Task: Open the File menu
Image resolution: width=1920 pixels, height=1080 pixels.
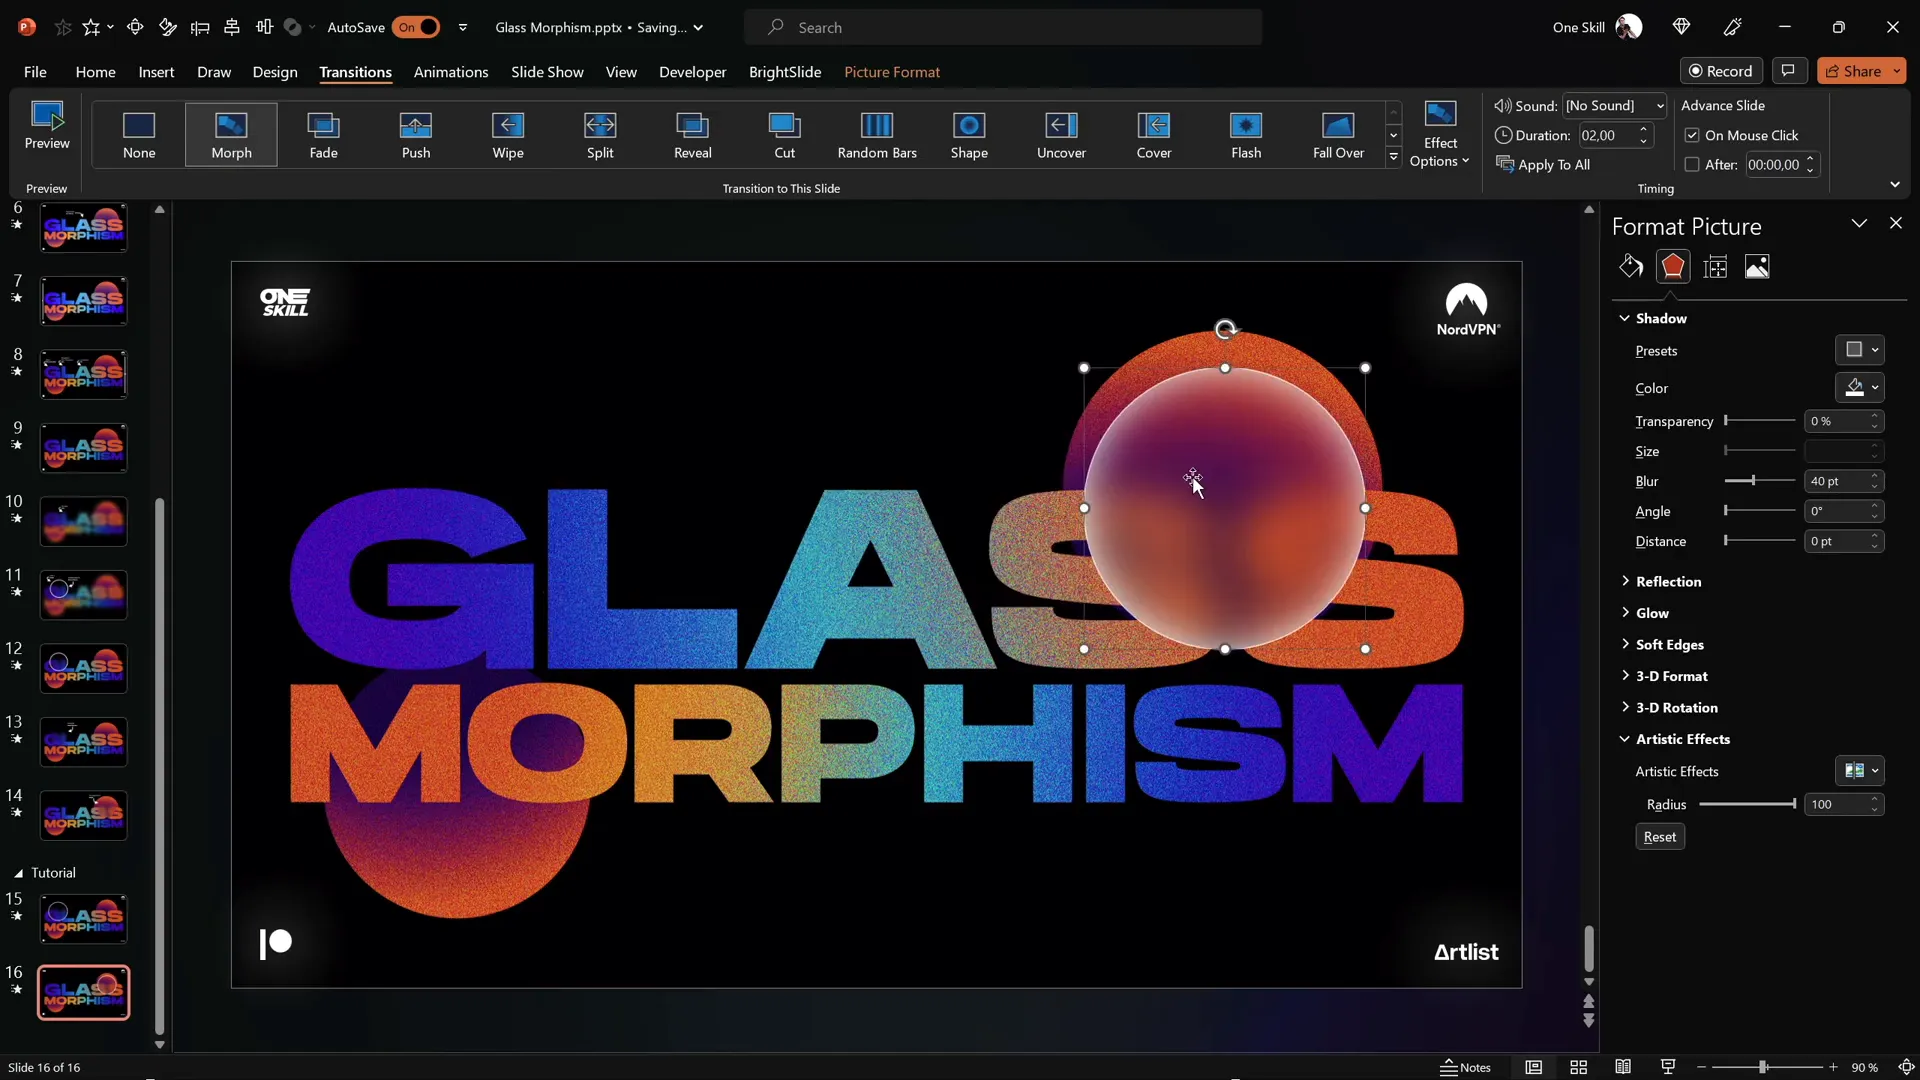Action: [35, 72]
